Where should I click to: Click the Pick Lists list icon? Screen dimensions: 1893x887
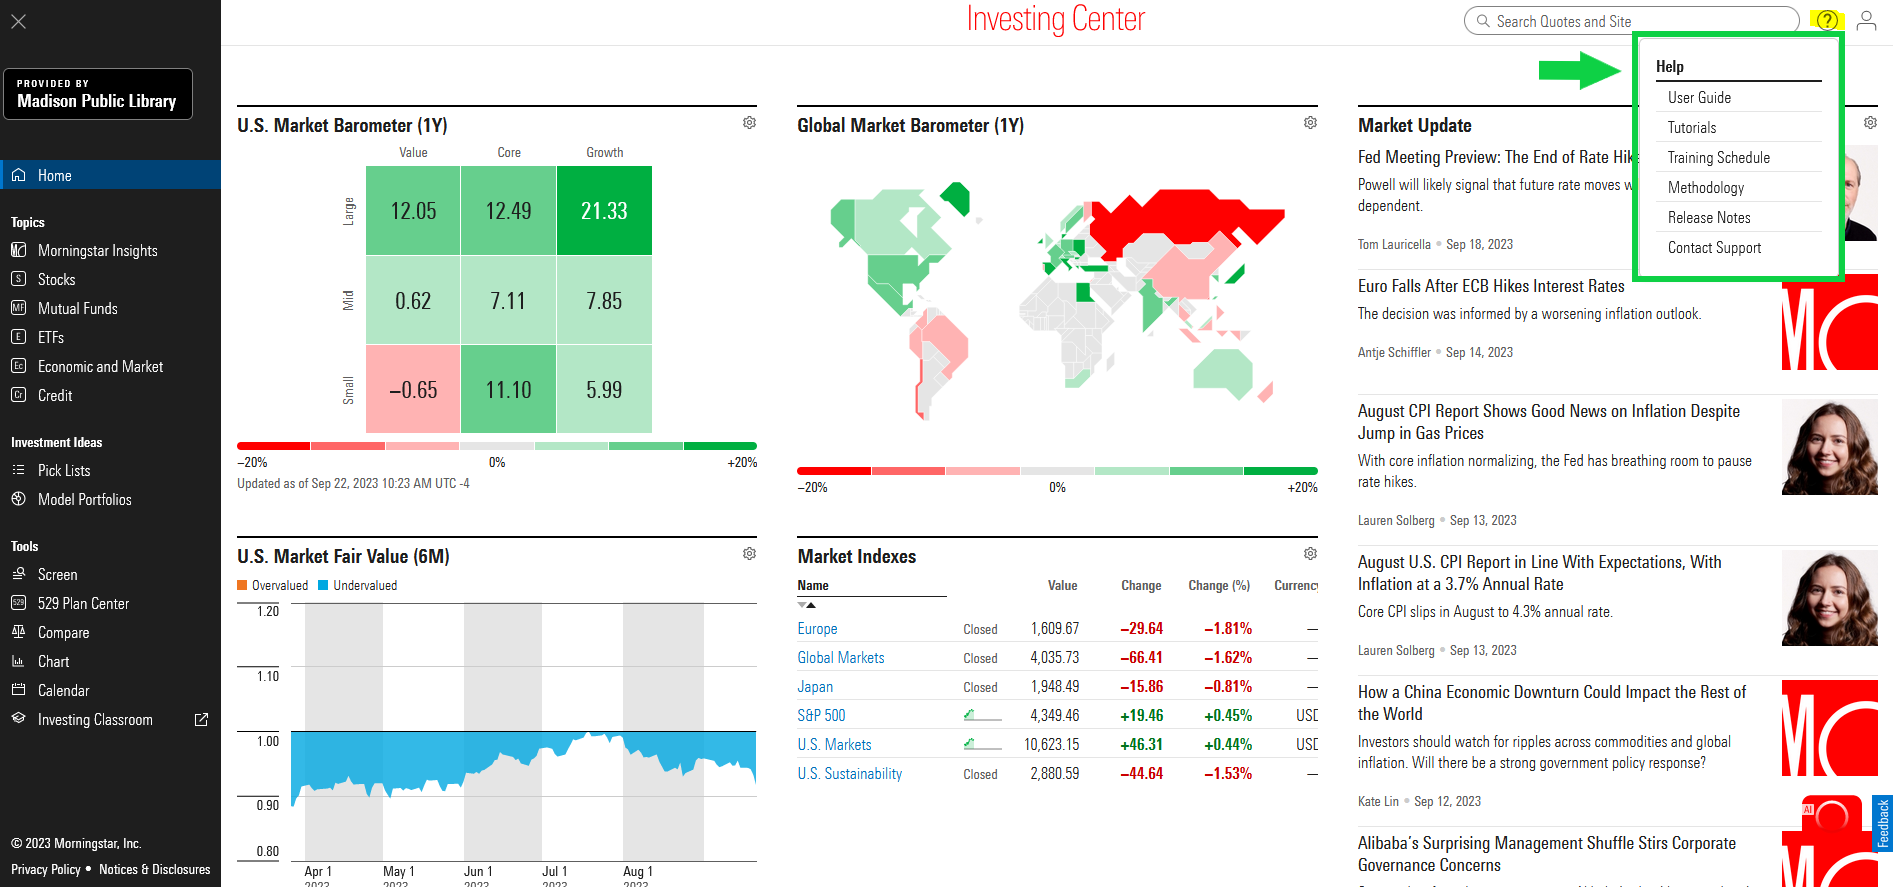click(18, 470)
